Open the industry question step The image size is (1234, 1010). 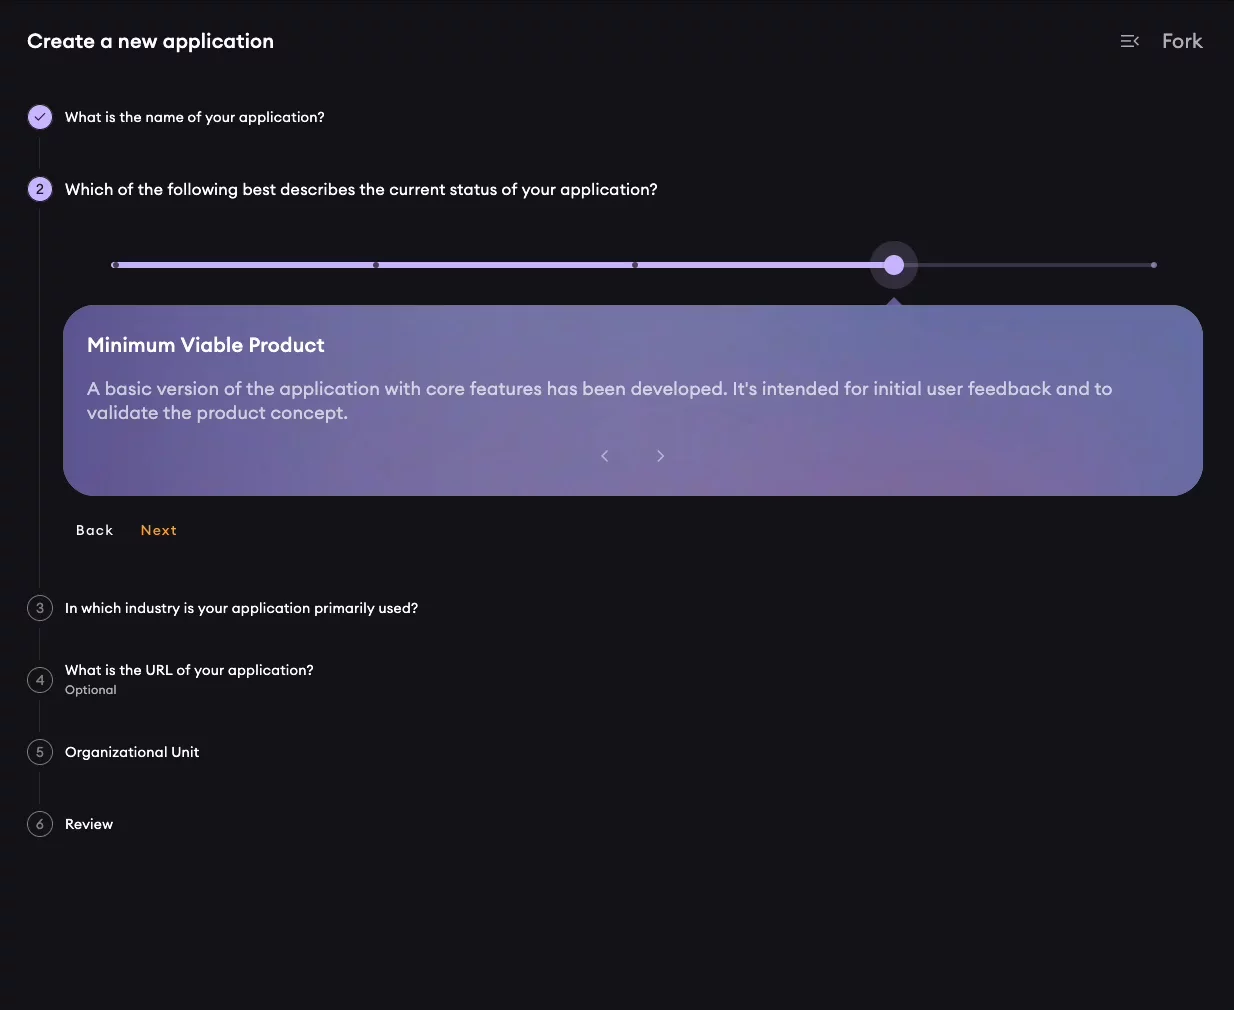coord(241,608)
